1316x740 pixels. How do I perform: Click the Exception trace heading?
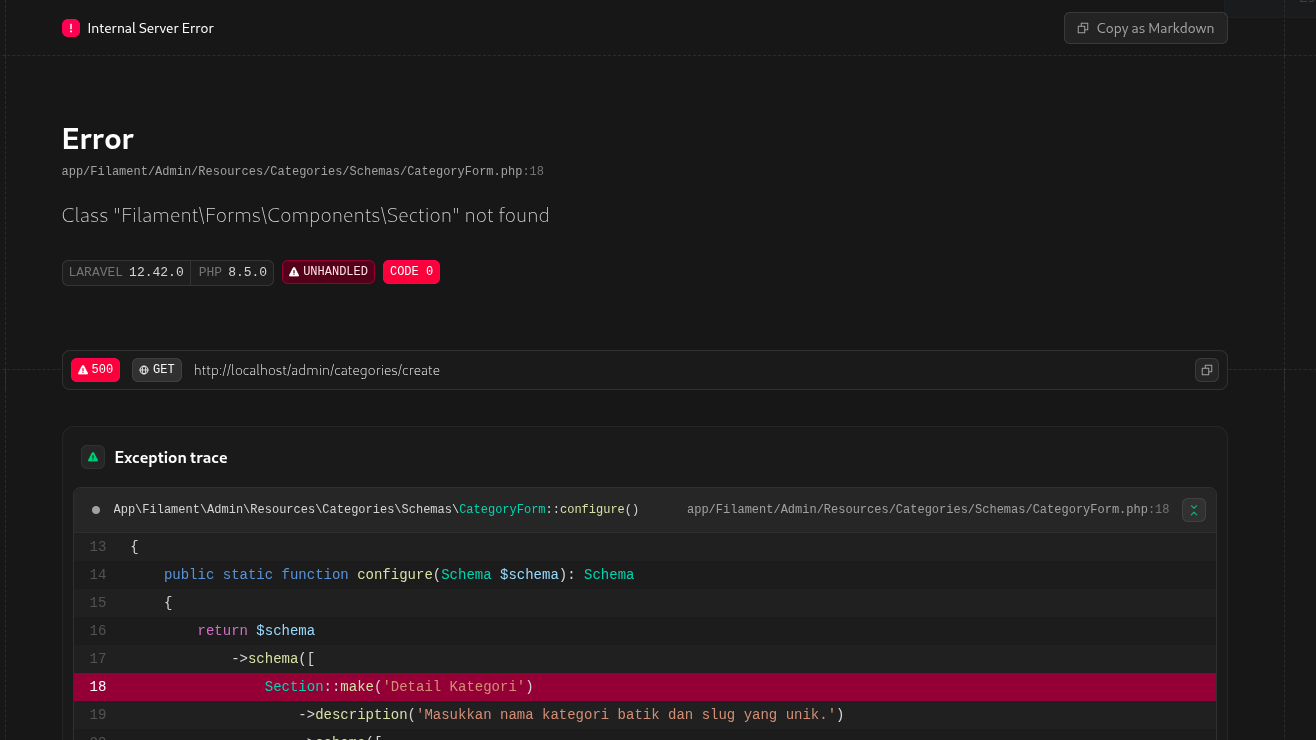point(171,457)
